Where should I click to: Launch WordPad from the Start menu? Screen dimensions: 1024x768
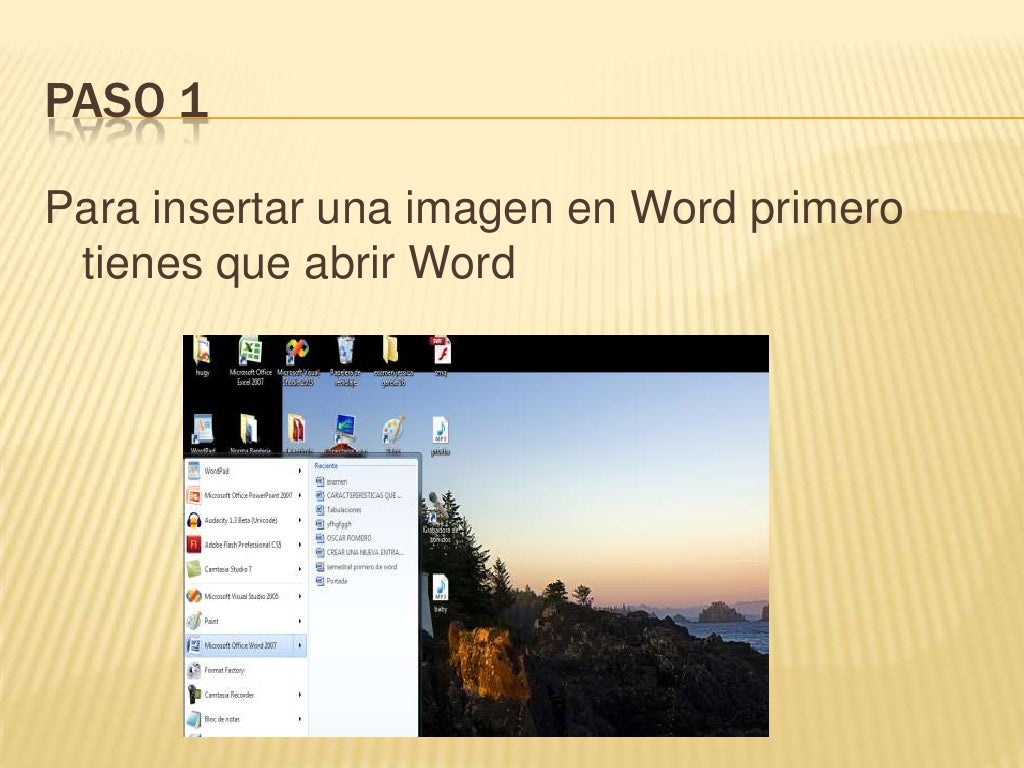pos(245,471)
